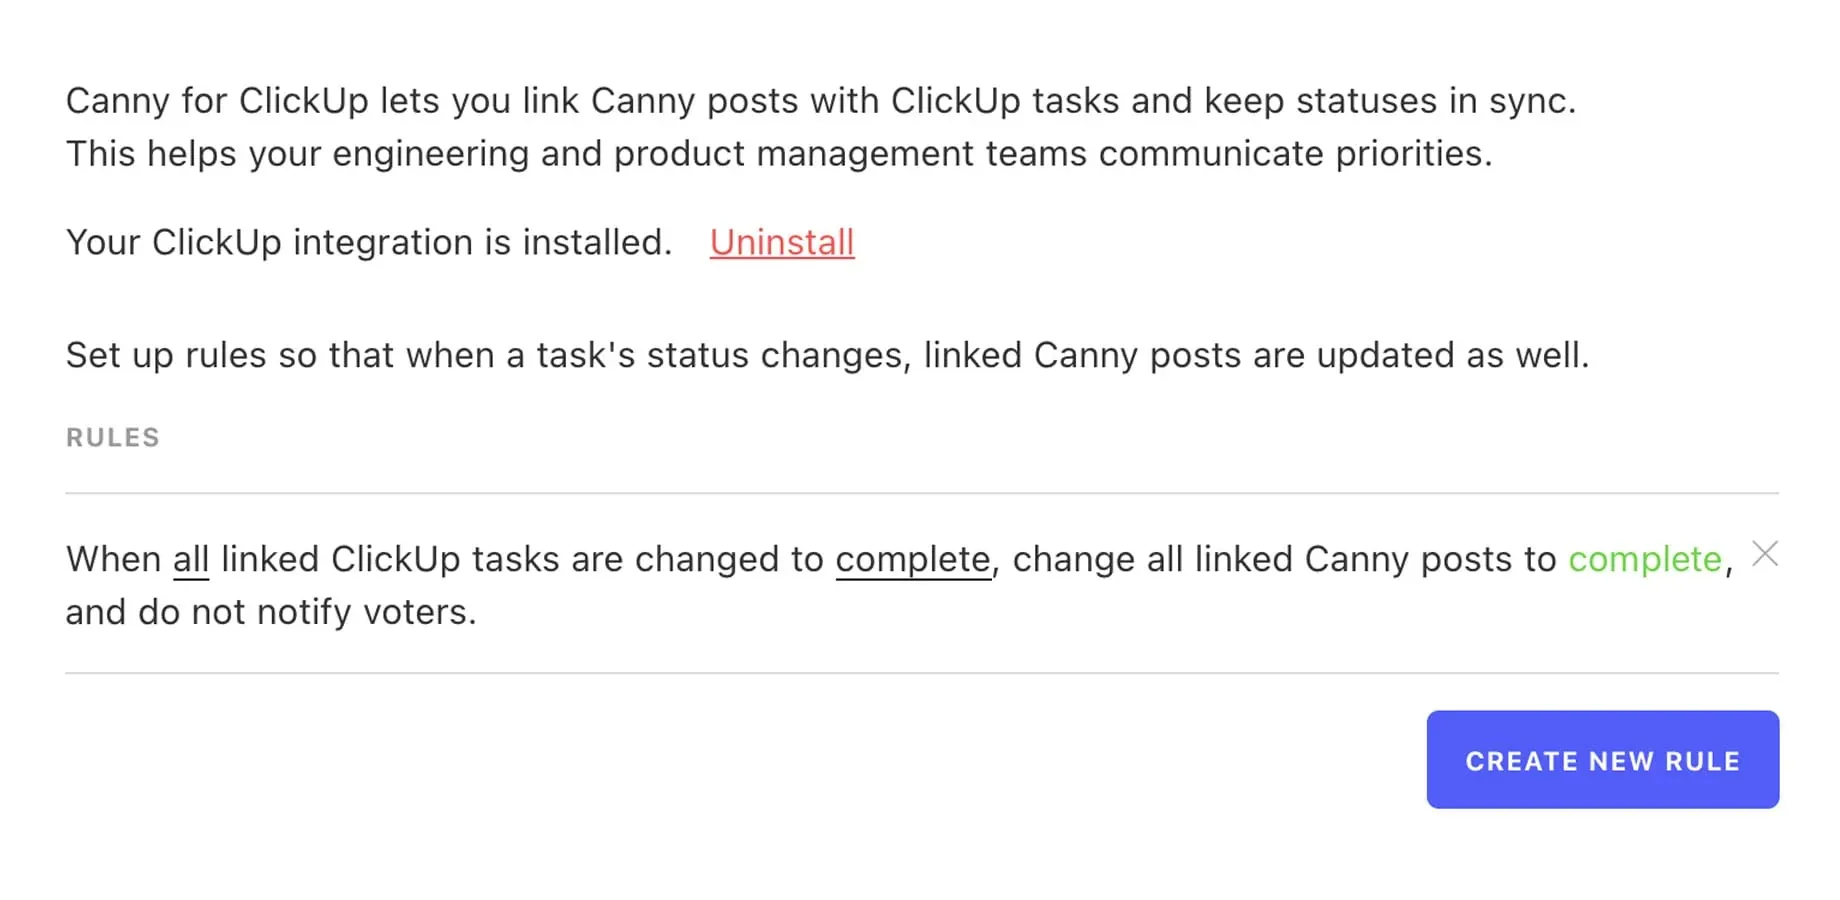Click the close icon beside the rule text
This screenshot has width=1840, height=900.
click(x=1765, y=554)
